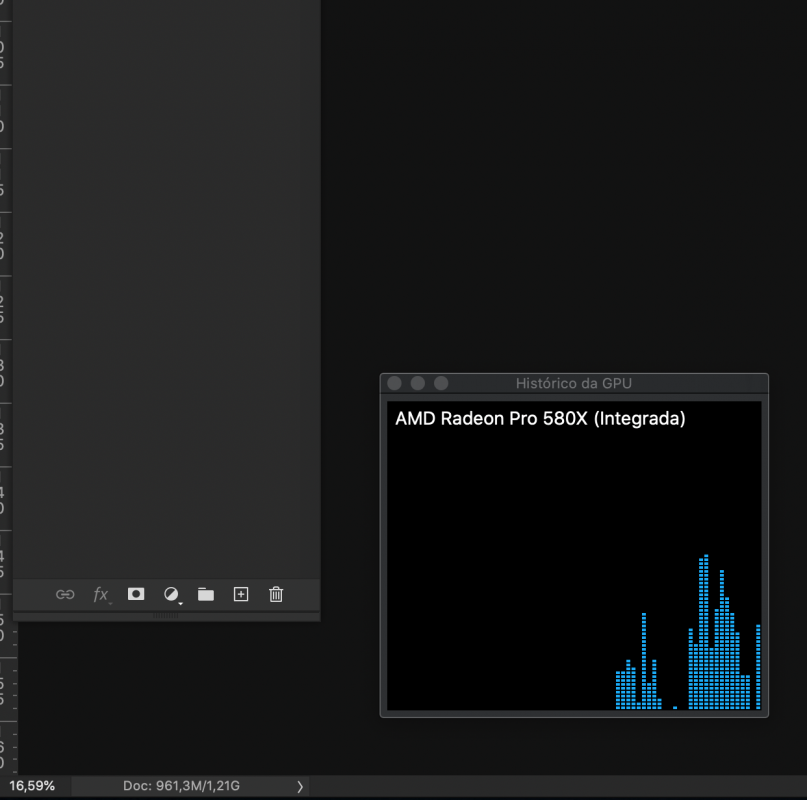Screen dimensions: 807x800
Task: Zoom the Histórico da GPU window
Action: (x=441, y=383)
